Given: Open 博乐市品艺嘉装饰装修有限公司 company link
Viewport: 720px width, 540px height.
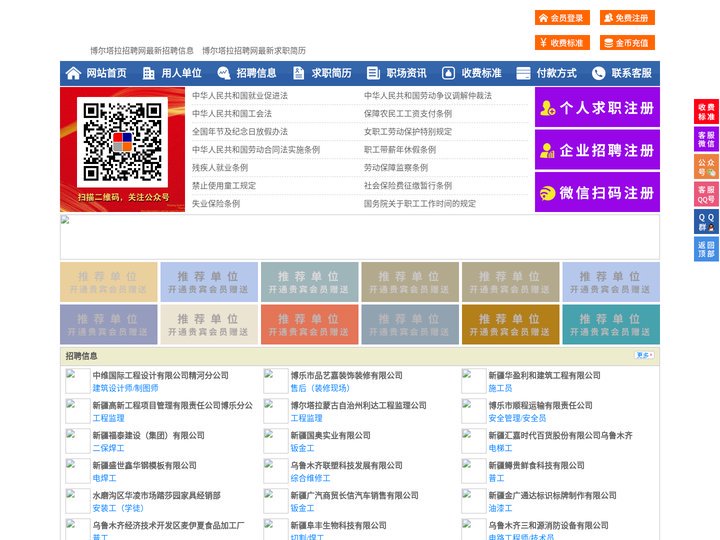Looking at the screenshot, I should coord(346,375).
